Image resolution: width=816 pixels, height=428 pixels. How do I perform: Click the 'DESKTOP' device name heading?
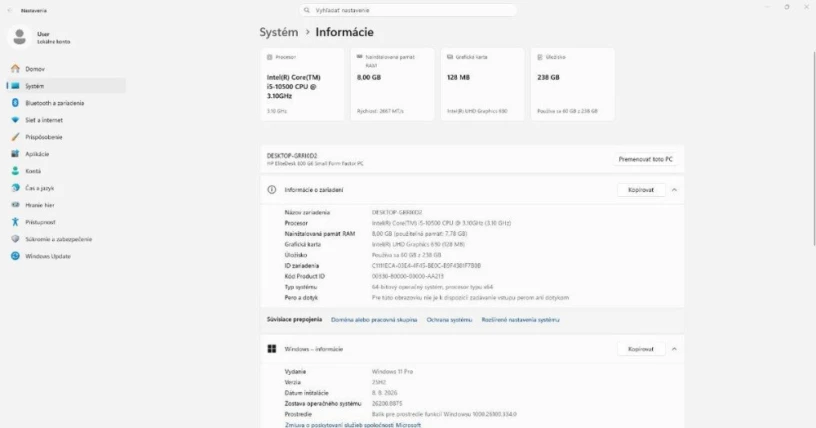click(x=292, y=156)
